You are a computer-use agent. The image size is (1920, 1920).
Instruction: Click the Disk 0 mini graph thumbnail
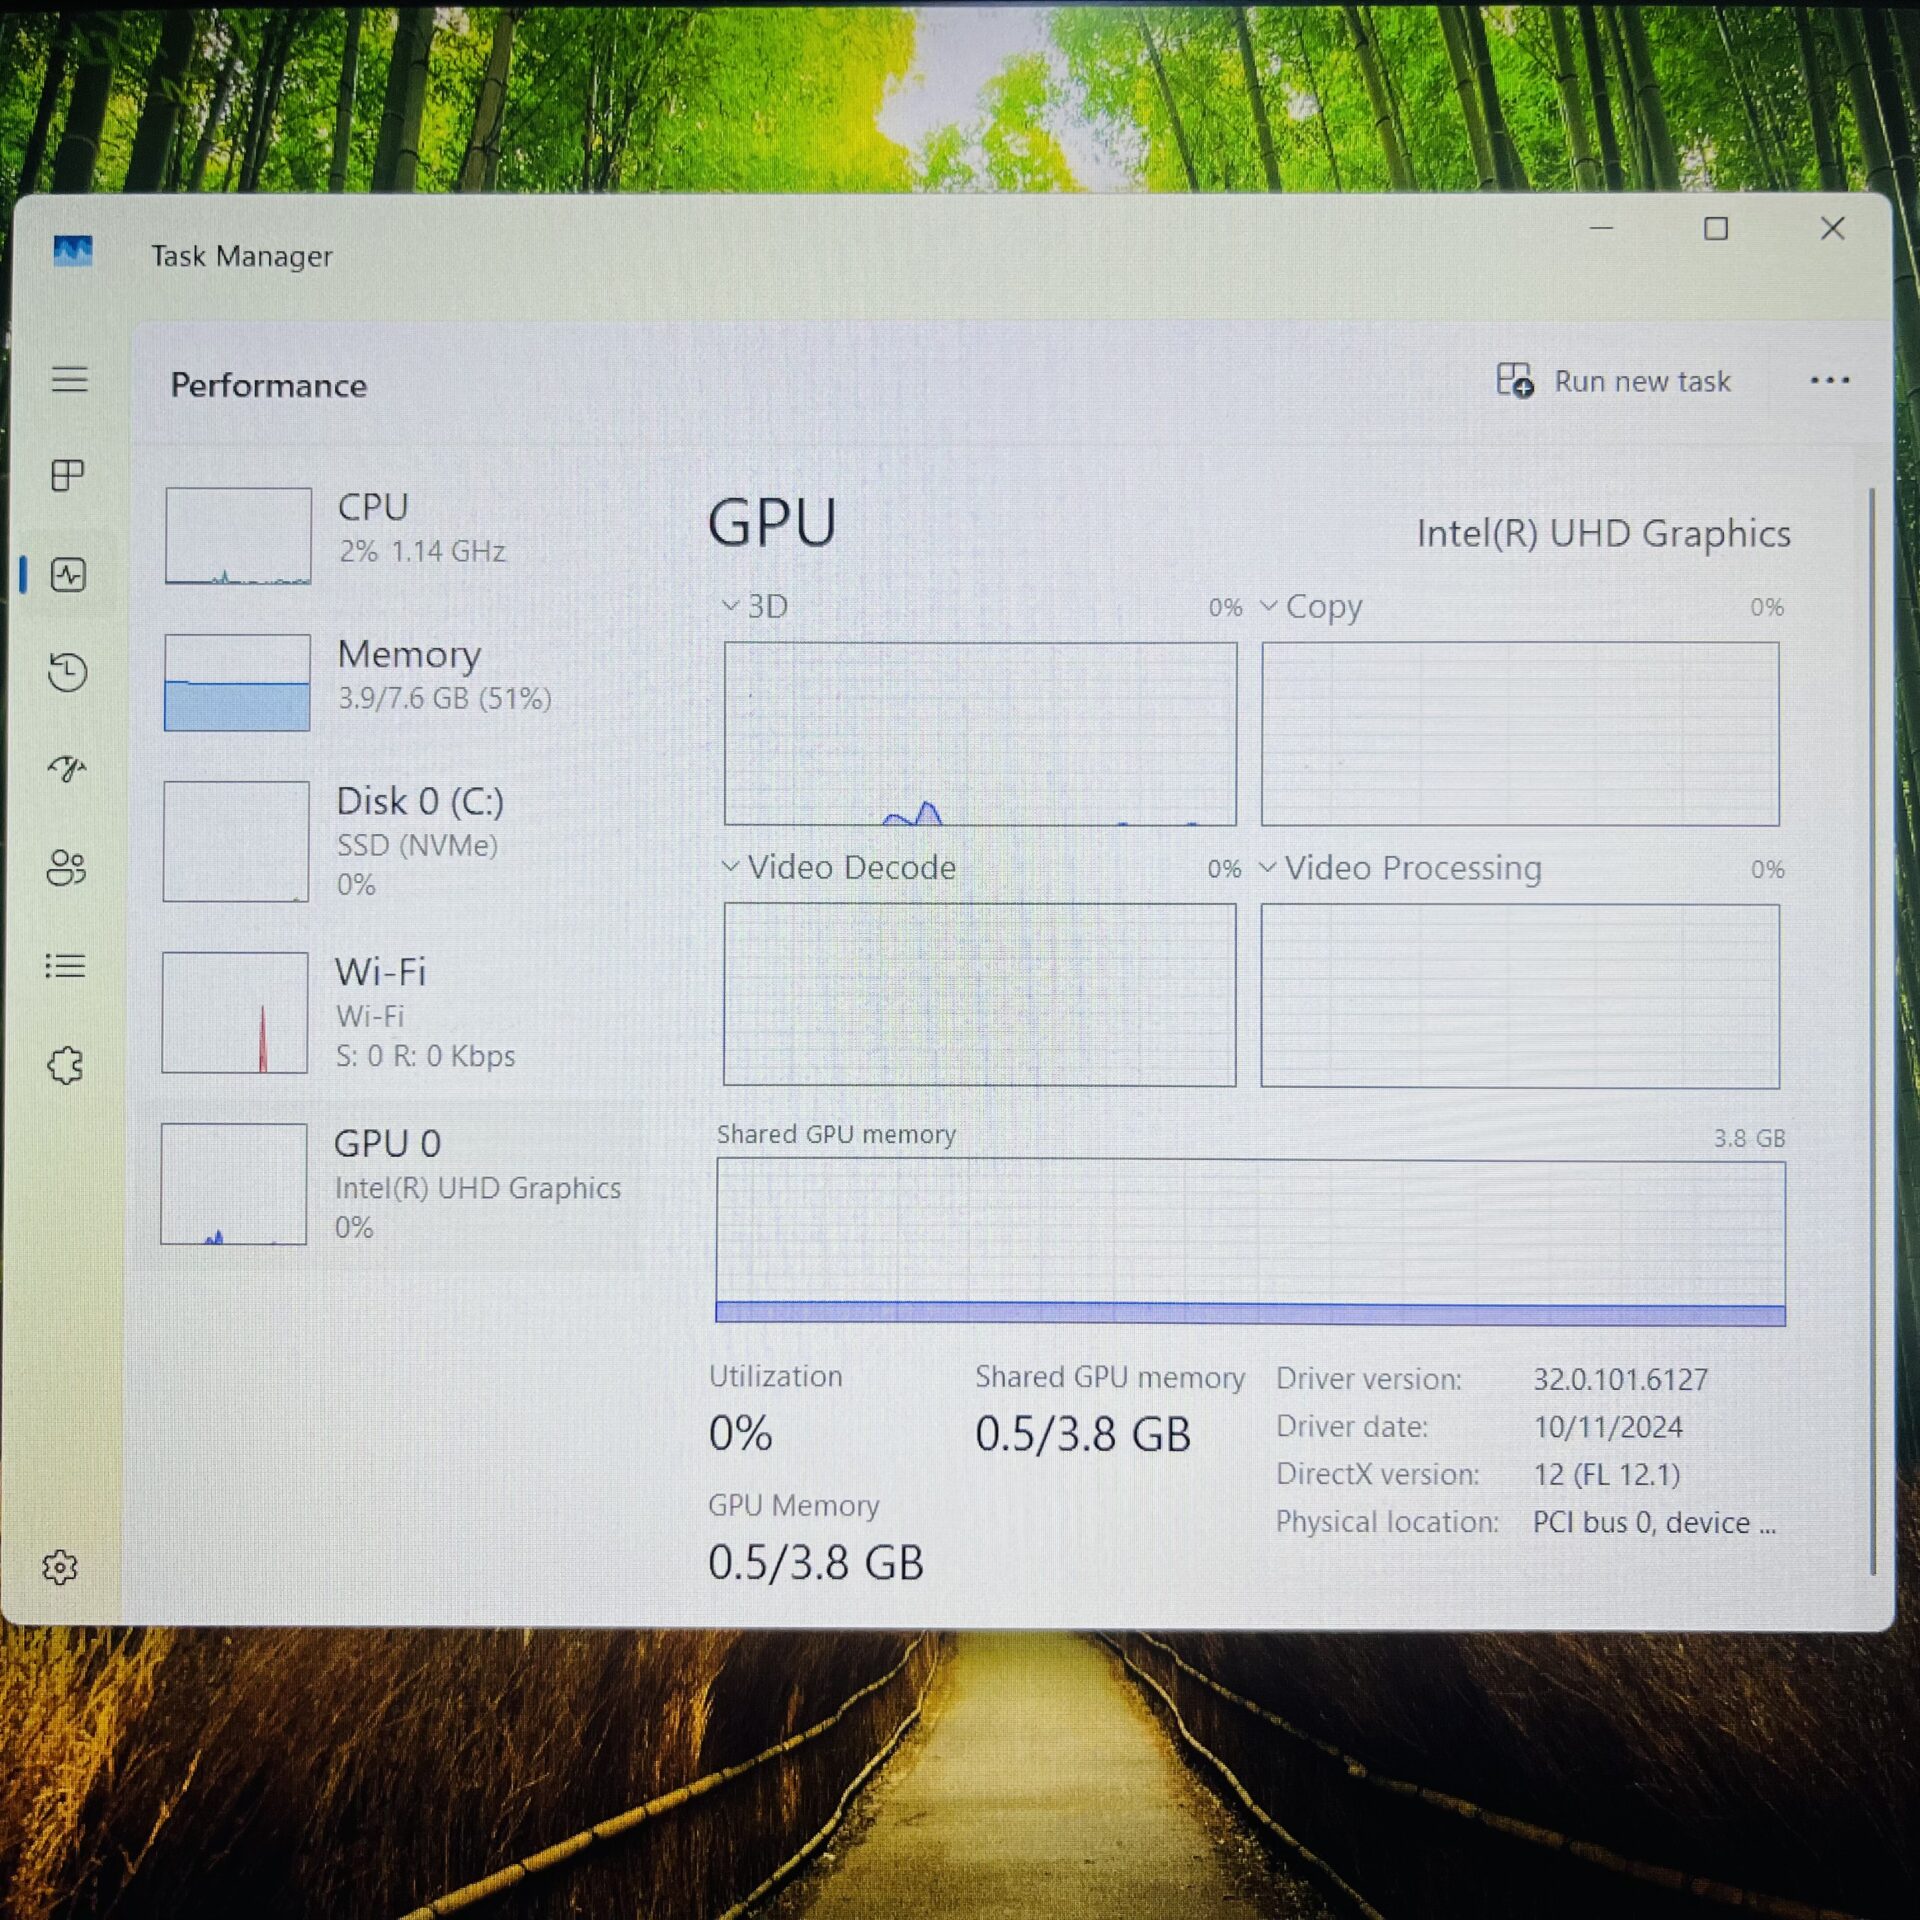236,841
